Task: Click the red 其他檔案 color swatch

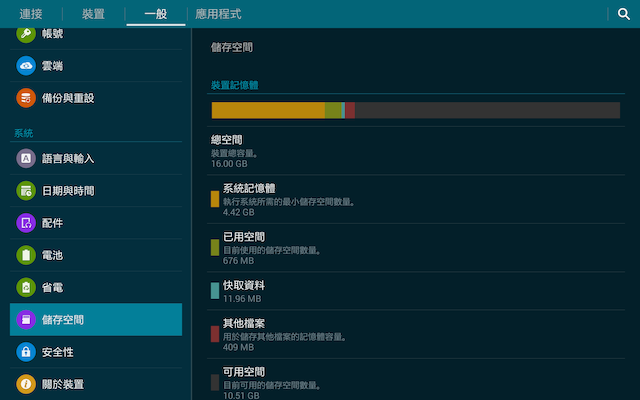Action: [215, 334]
